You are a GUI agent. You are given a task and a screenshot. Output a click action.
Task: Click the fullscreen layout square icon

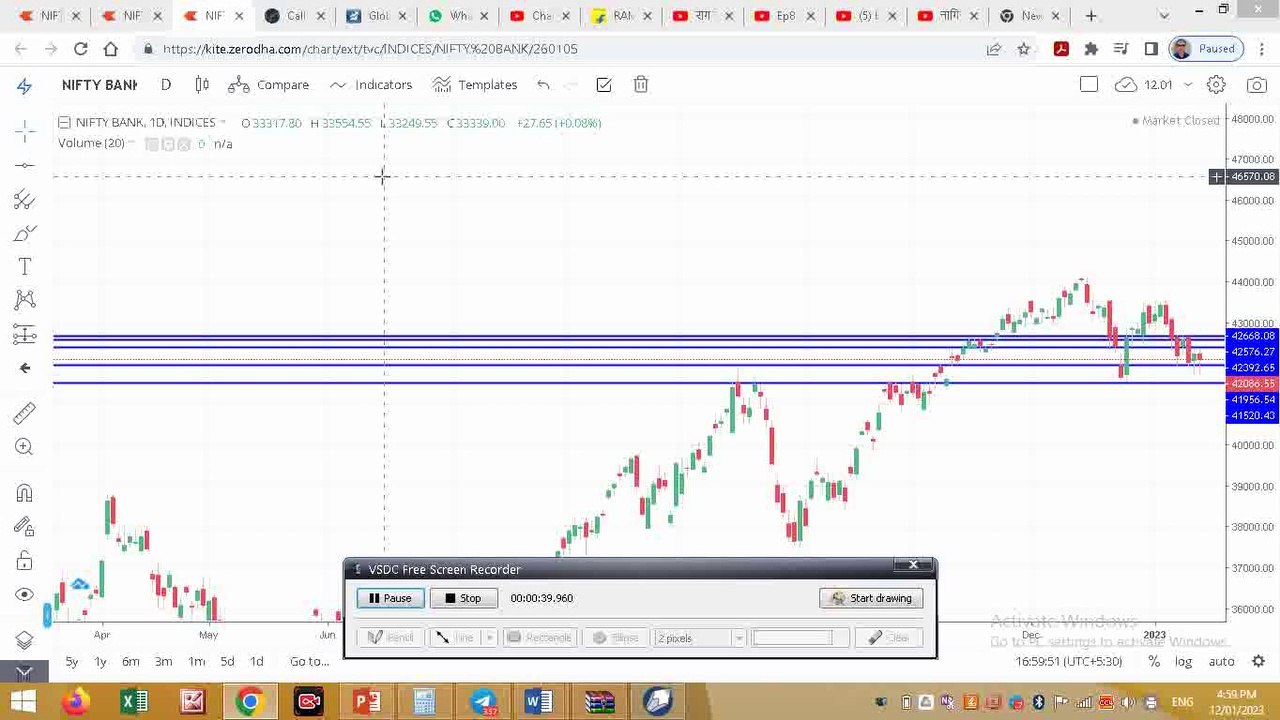(1089, 85)
